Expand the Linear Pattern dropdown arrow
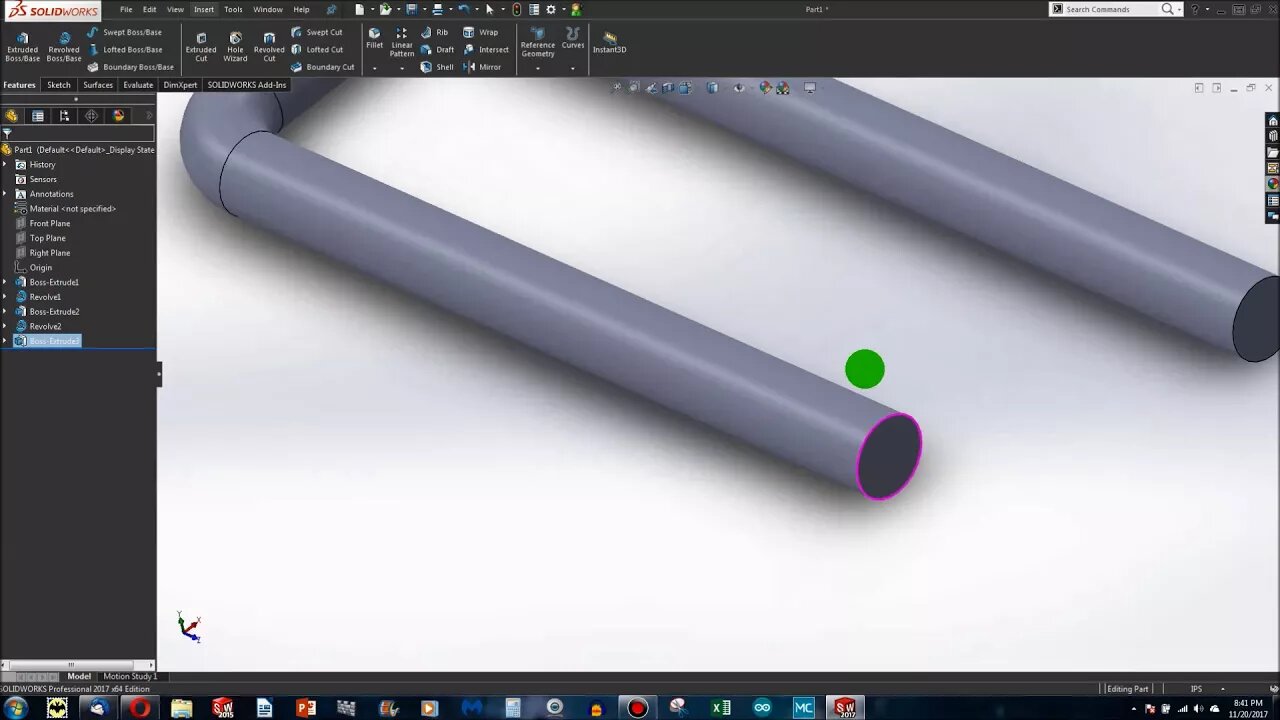 click(402, 68)
